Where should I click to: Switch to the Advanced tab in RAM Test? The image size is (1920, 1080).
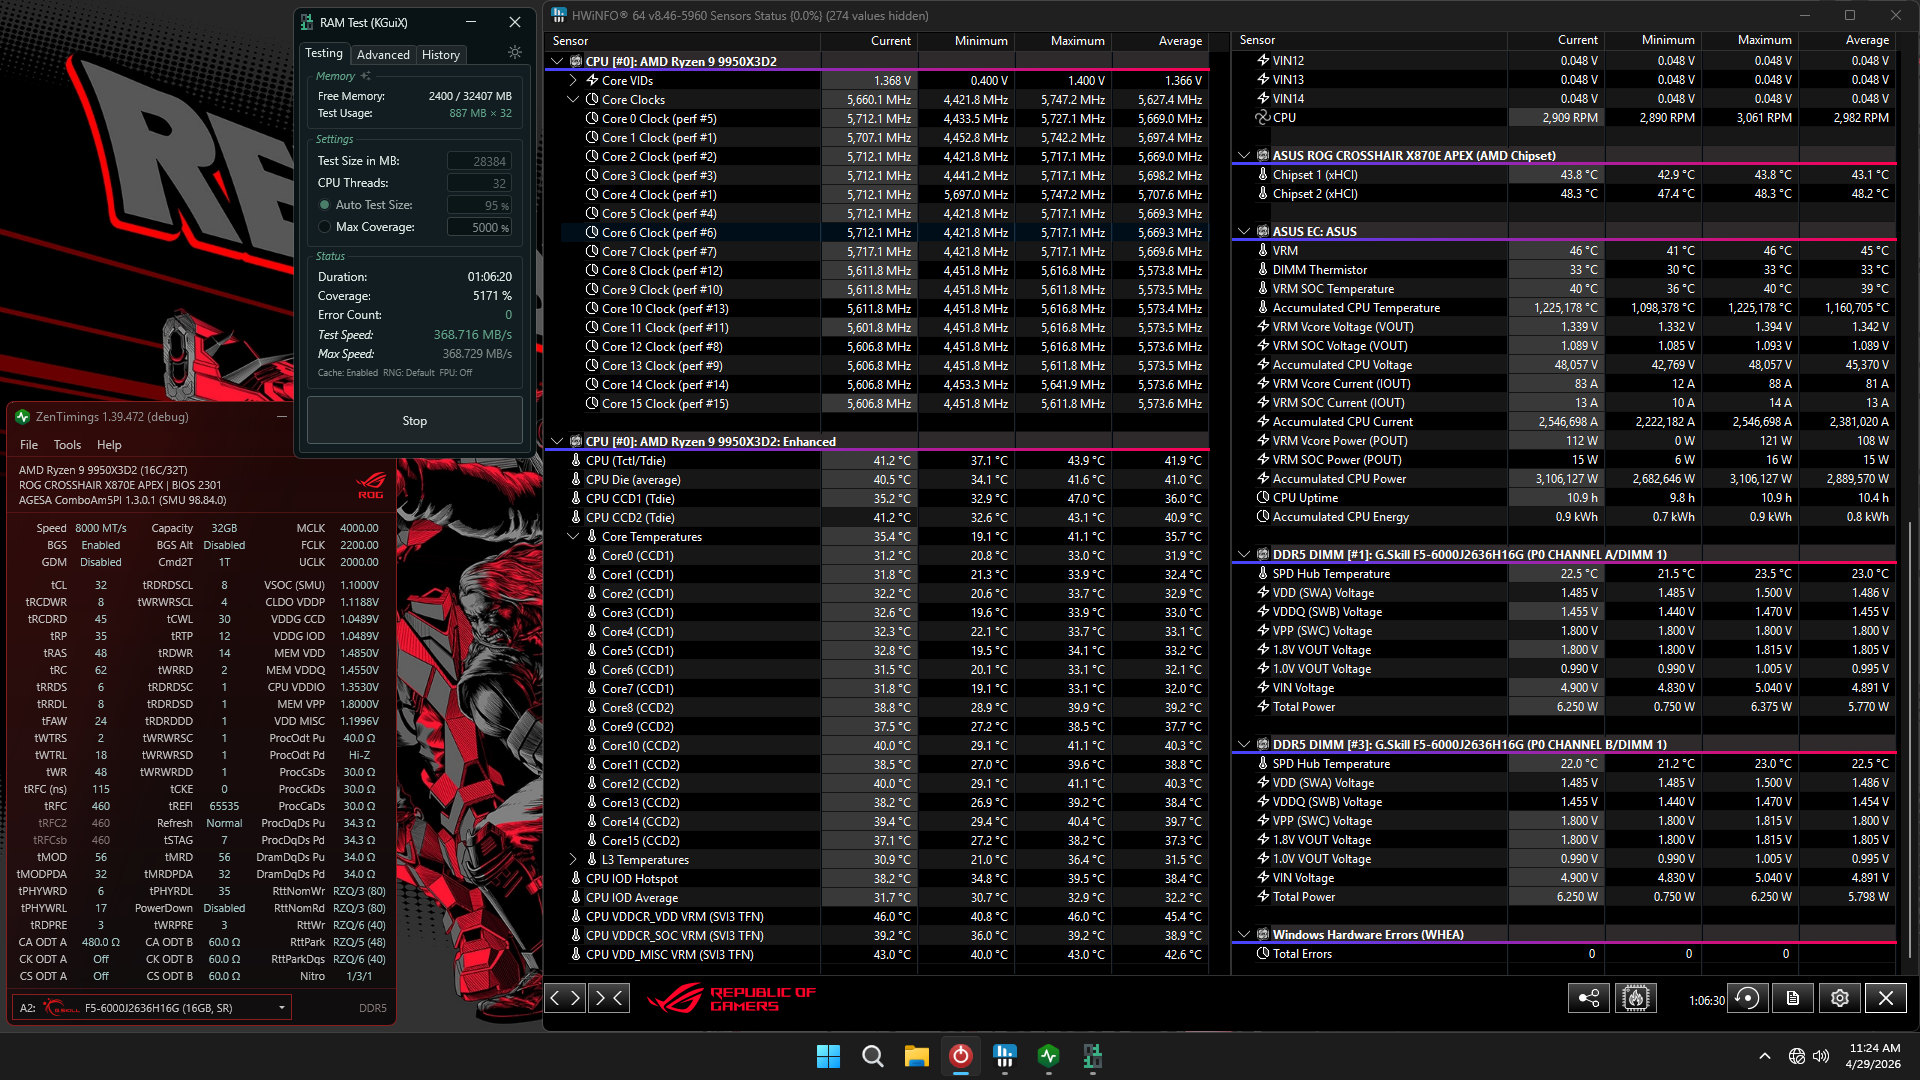(x=383, y=54)
